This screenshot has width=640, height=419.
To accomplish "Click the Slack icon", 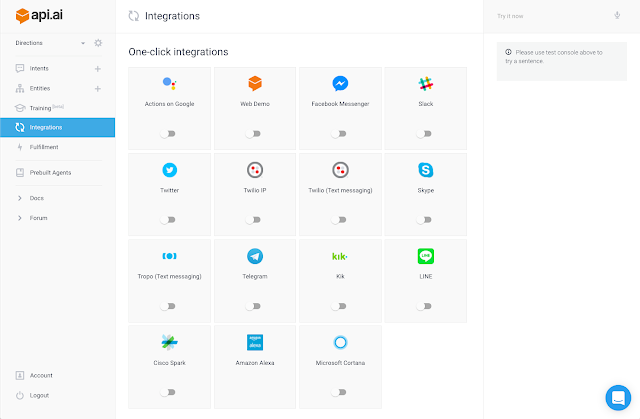I will pyautogui.click(x=426, y=83).
